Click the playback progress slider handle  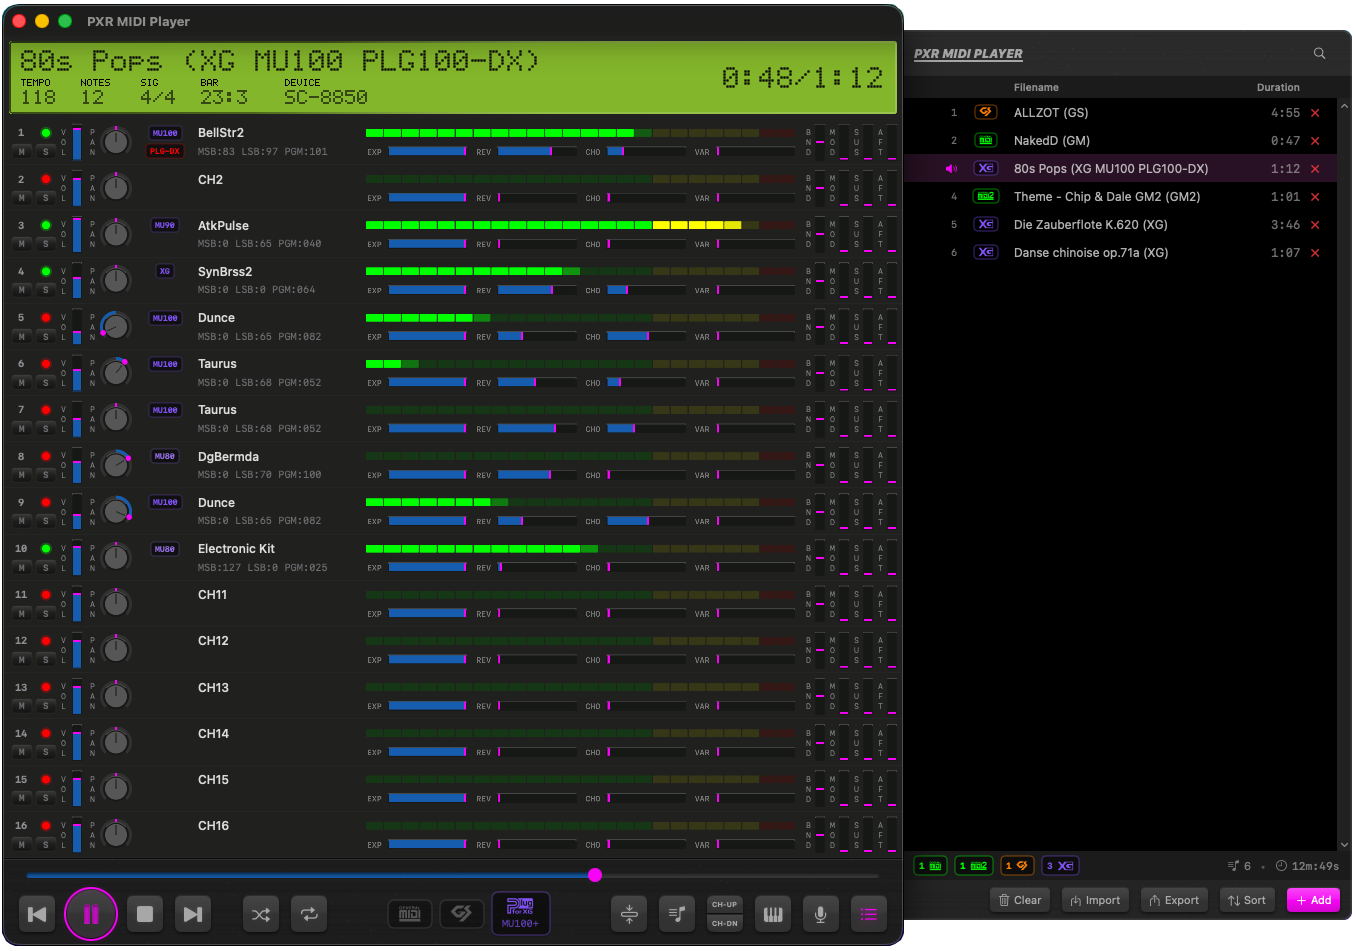[x=595, y=875]
